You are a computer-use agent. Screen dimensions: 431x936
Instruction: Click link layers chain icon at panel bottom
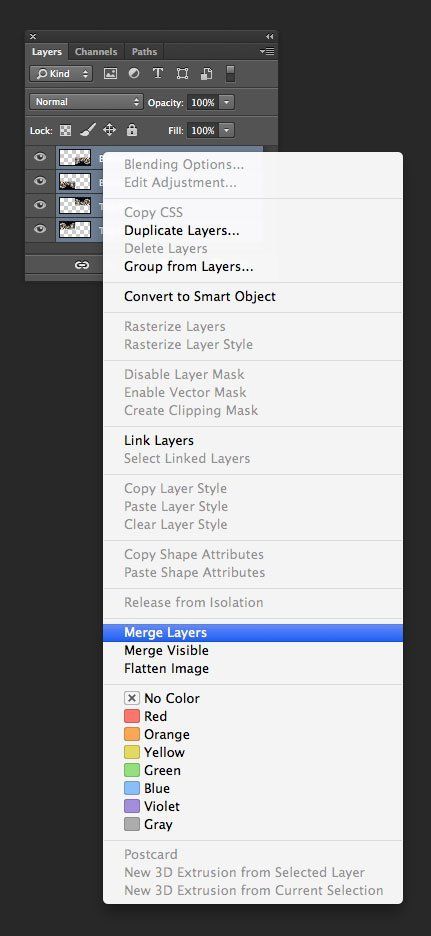82,265
